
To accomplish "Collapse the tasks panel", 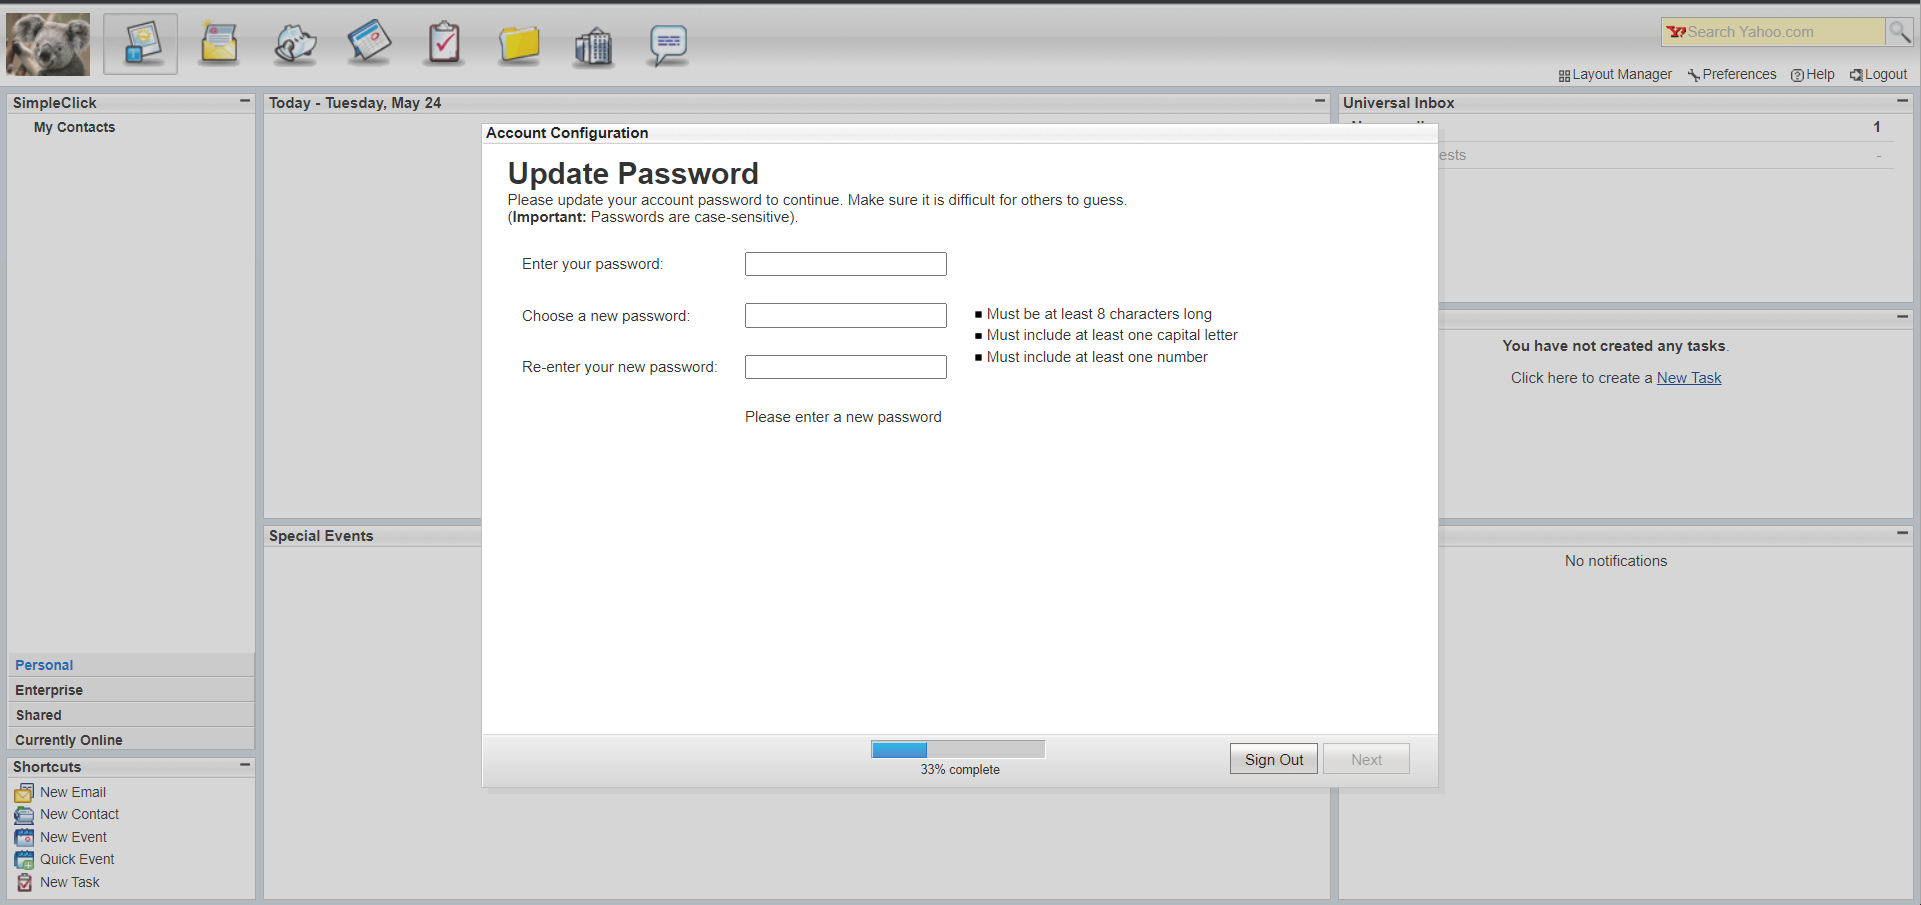I will [x=1902, y=316].
